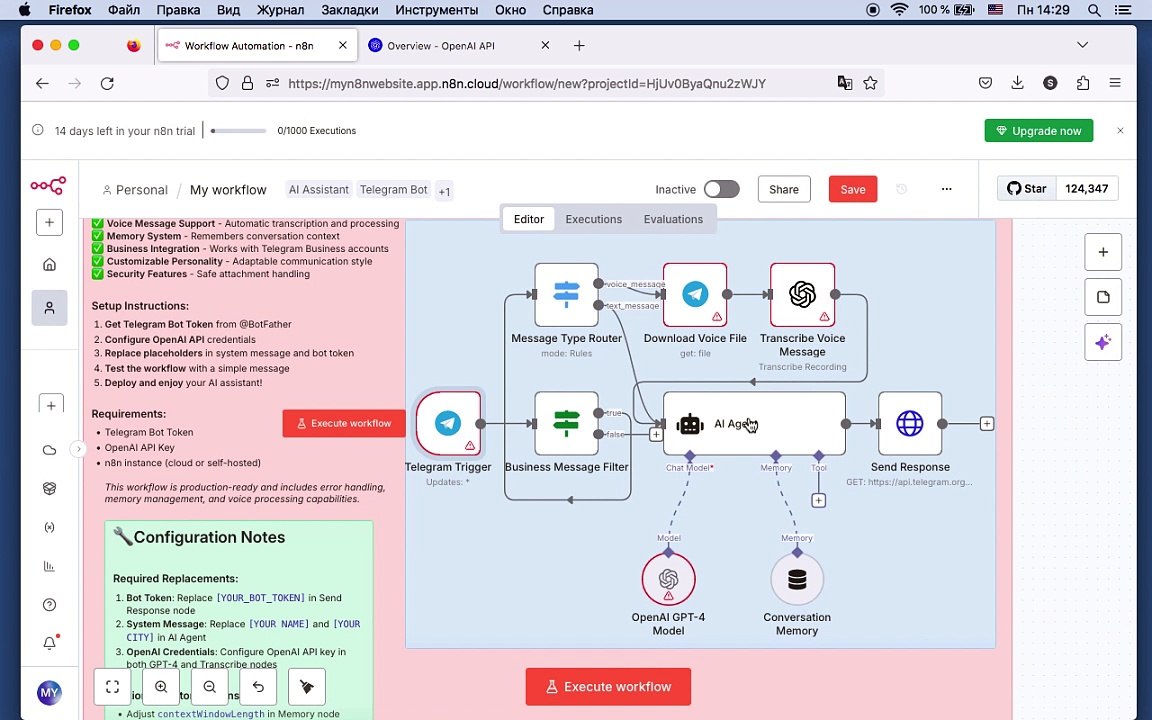Viewport: 1152px width, 720px height.
Task: Open Insights chart icon in sidebar
Action: point(49,566)
